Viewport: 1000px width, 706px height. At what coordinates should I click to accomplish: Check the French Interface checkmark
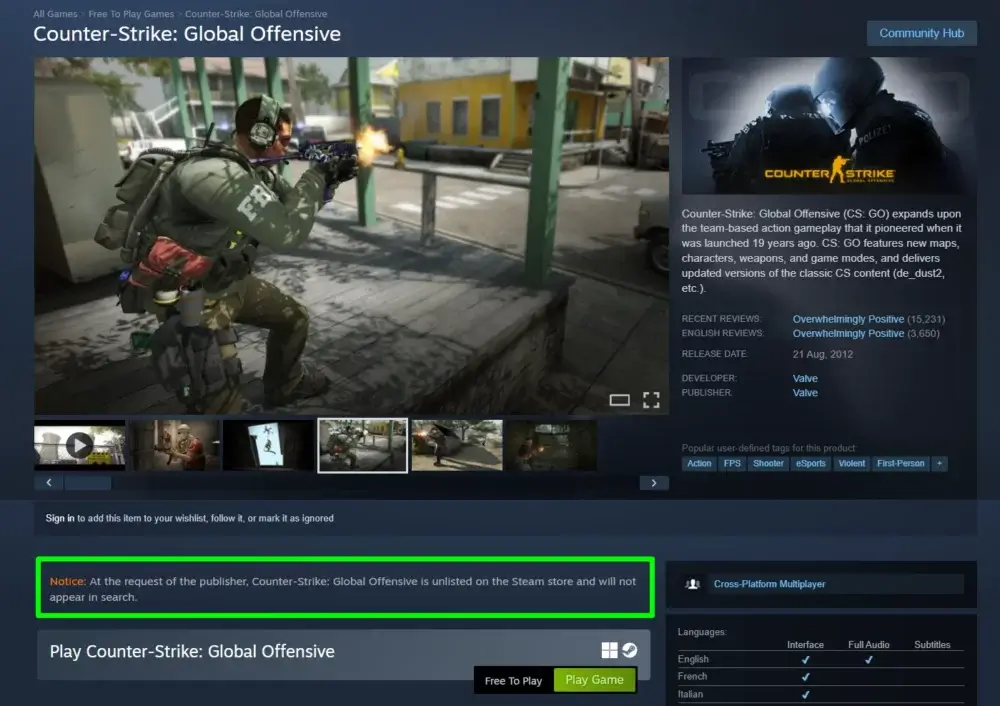click(x=806, y=676)
